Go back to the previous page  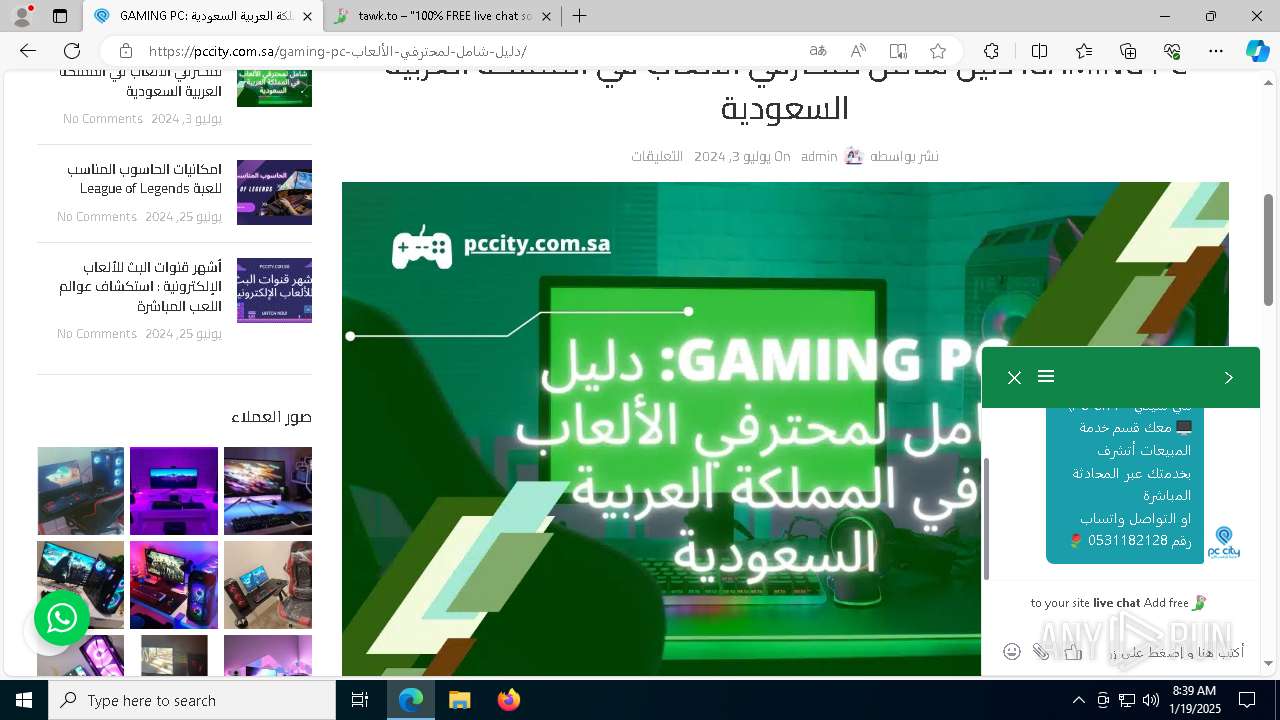tap(28, 51)
